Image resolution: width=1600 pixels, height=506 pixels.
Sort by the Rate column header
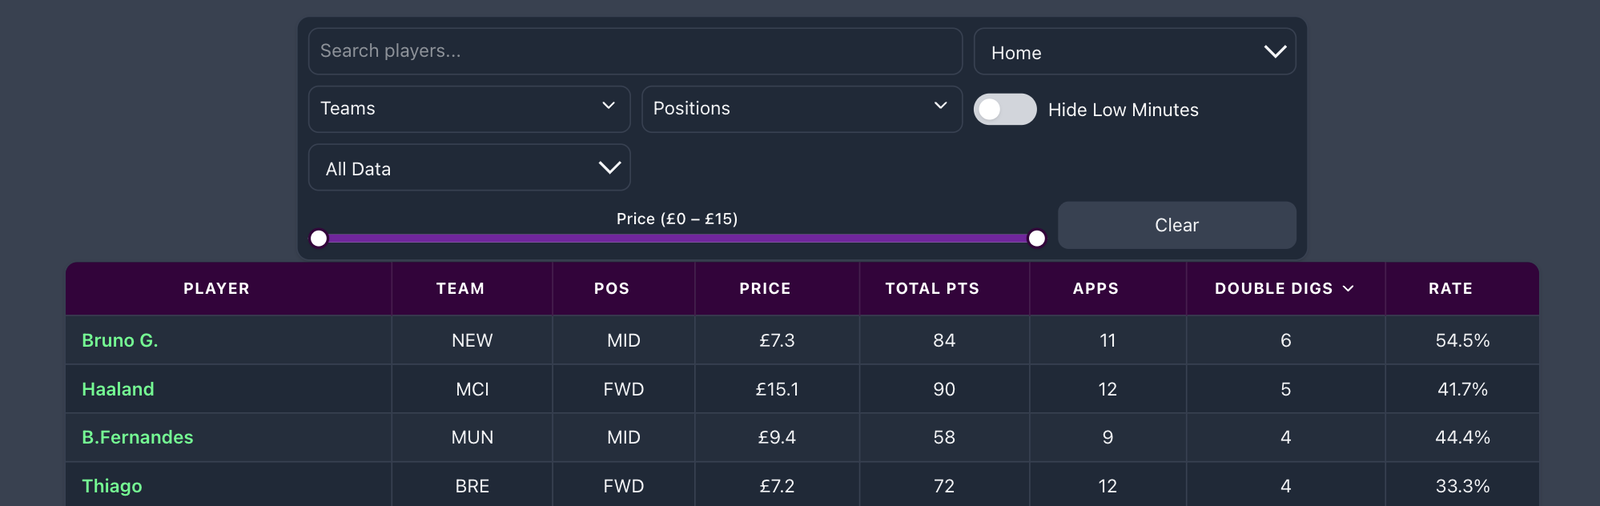tap(1450, 289)
